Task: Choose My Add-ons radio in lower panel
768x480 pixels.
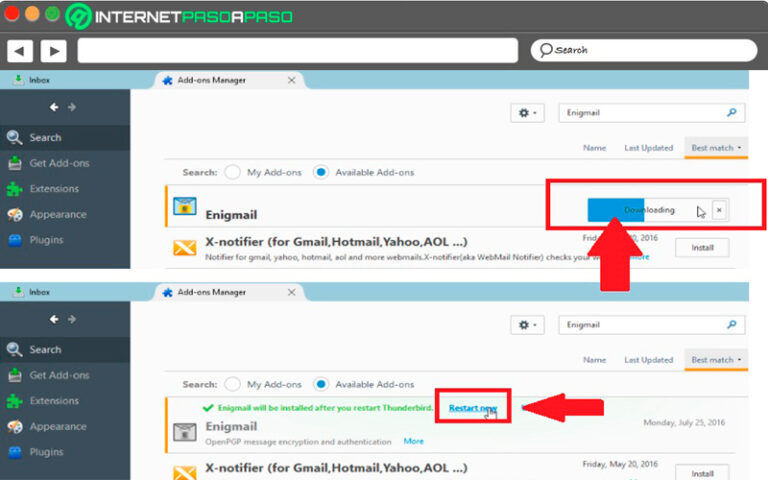Action: click(x=232, y=384)
